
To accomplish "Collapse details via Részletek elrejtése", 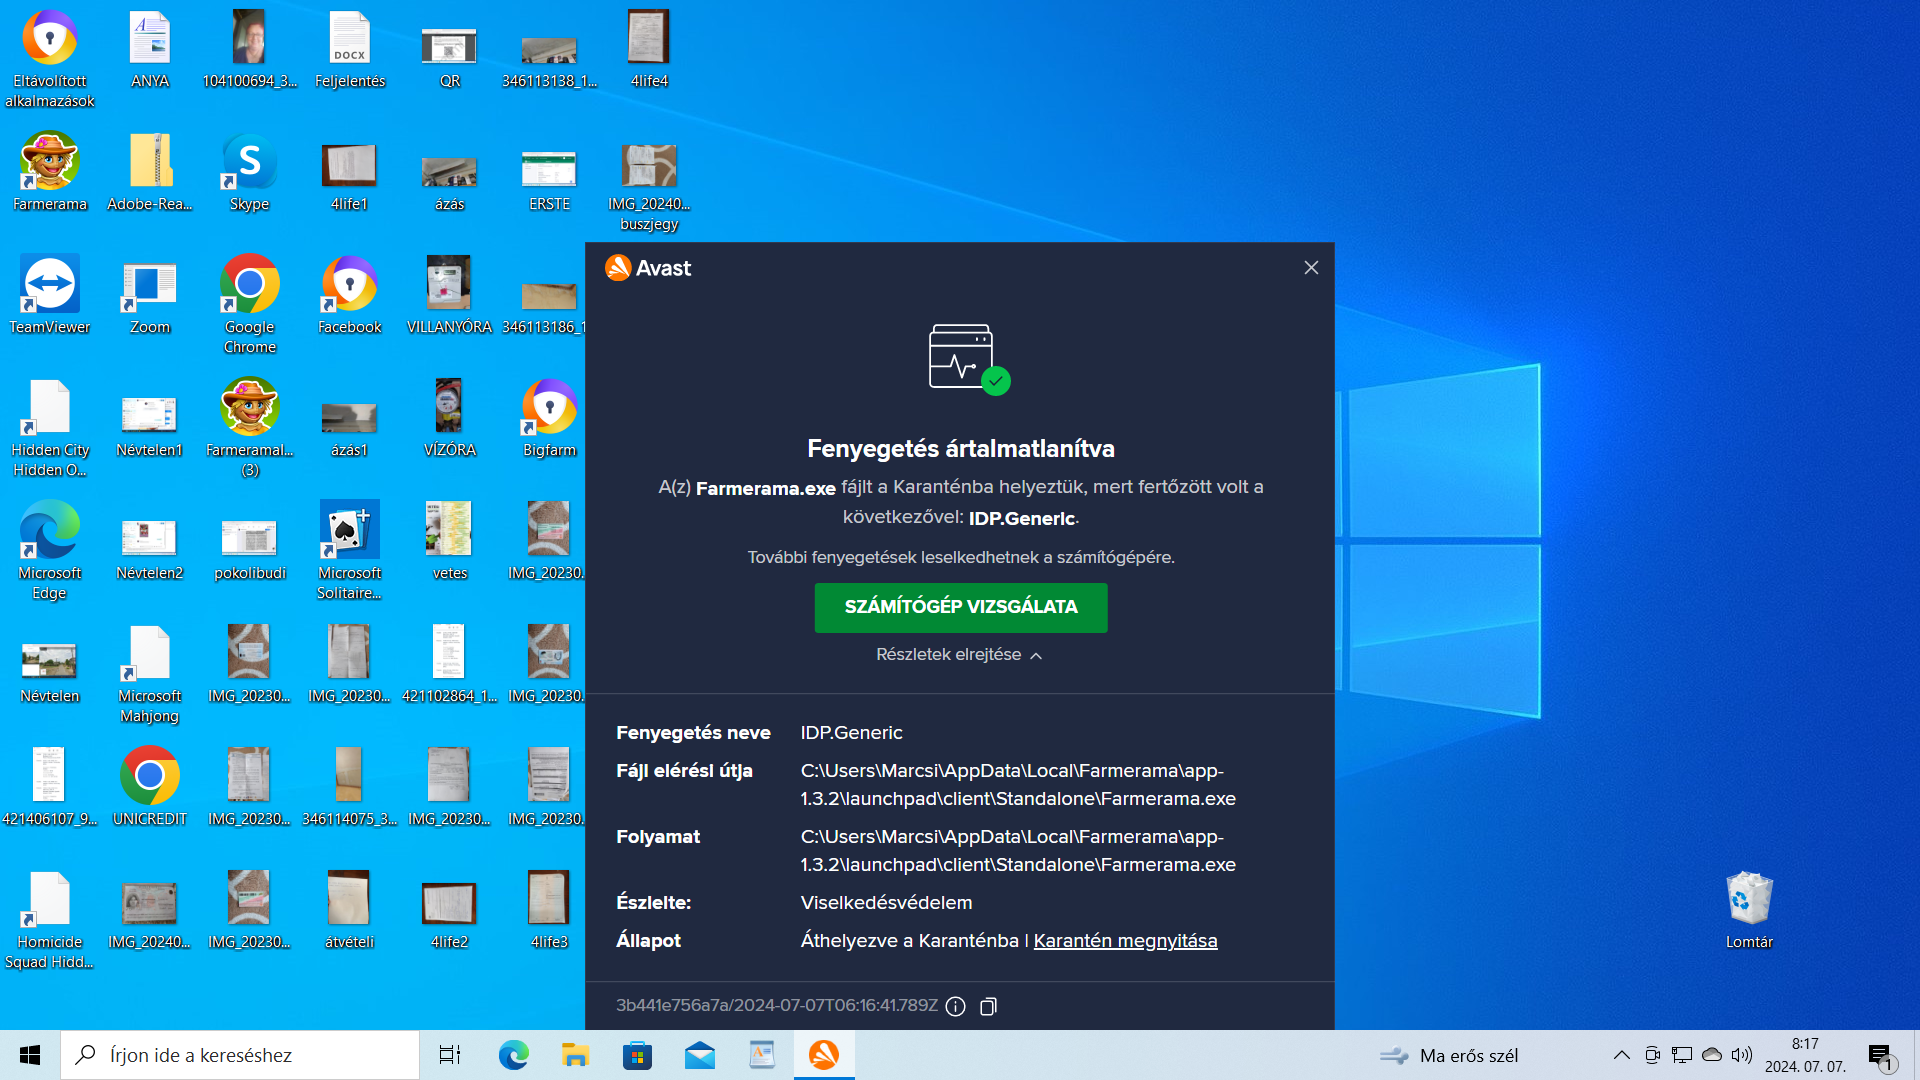I will coord(959,654).
